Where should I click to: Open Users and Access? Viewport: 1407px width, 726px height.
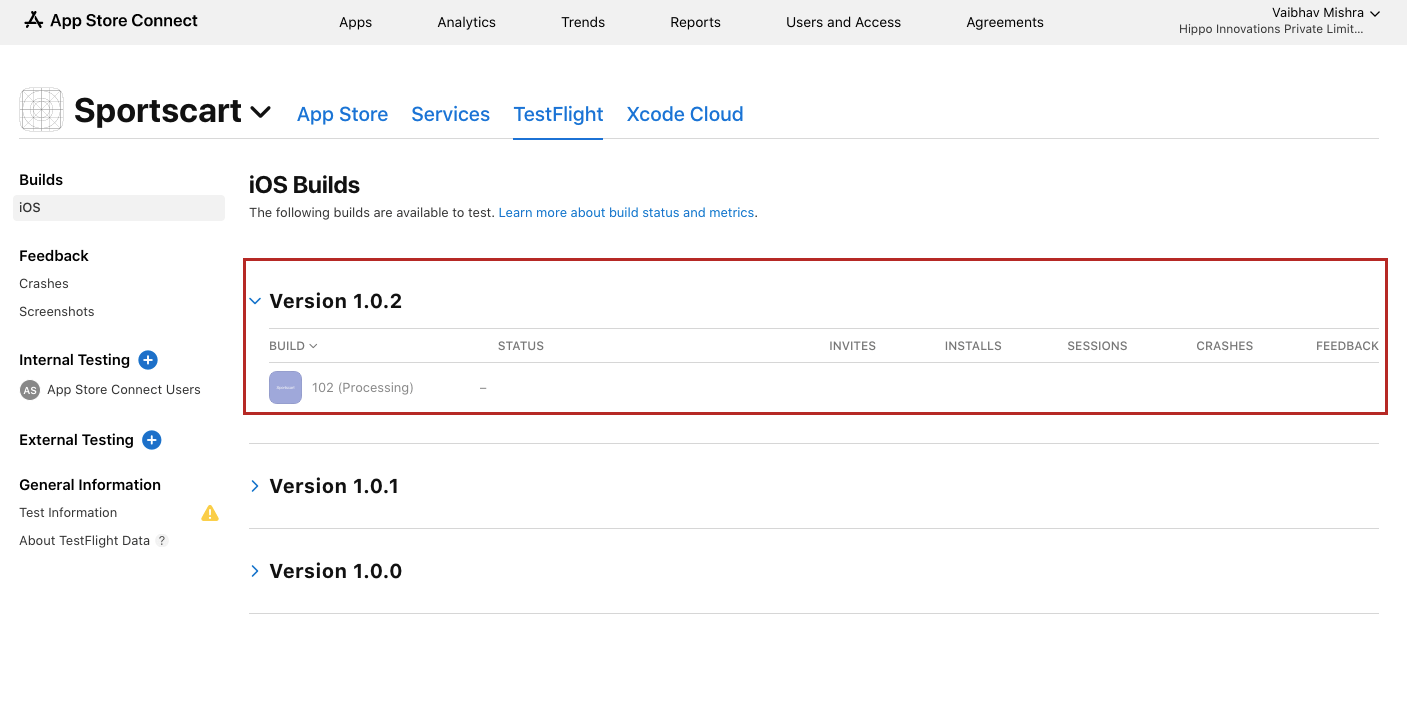point(844,22)
